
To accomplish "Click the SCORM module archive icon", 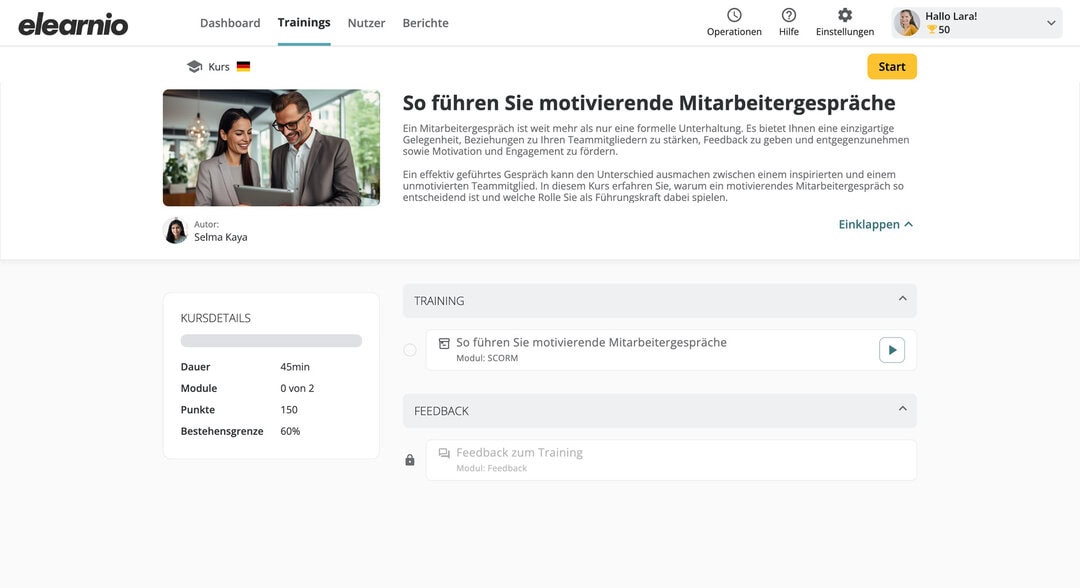I will pos(444,343).
